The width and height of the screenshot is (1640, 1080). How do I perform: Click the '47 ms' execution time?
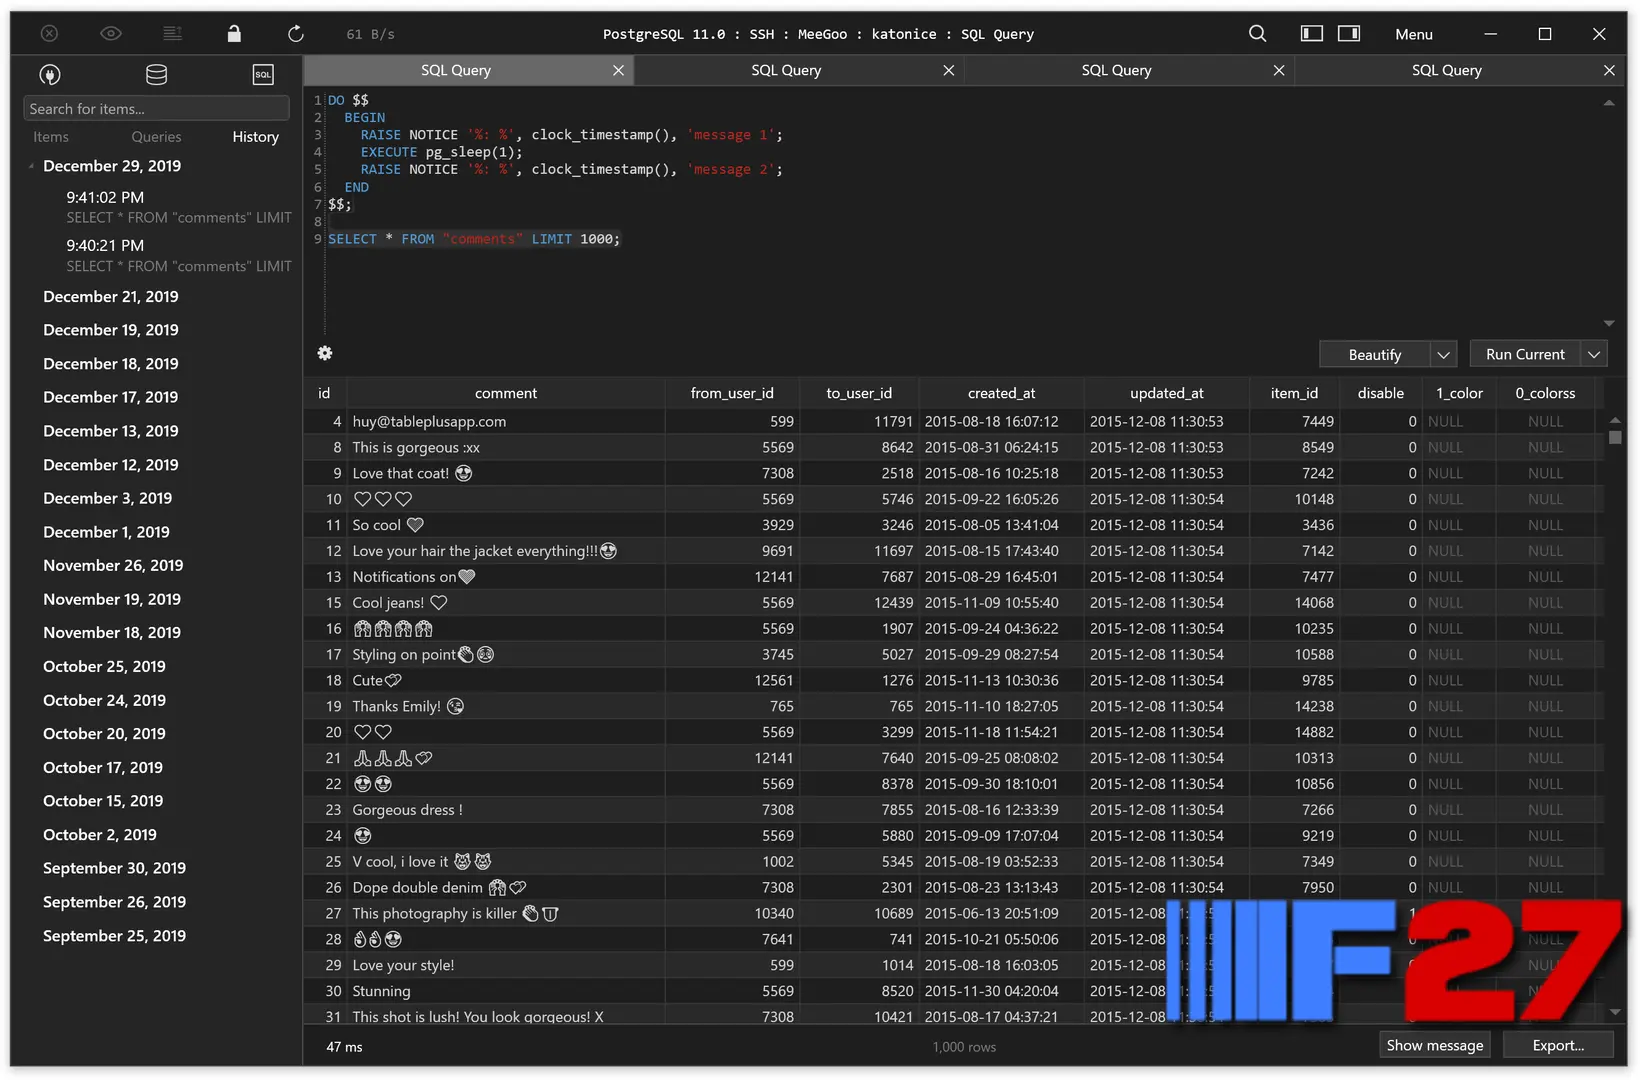tap(344, 1047)
